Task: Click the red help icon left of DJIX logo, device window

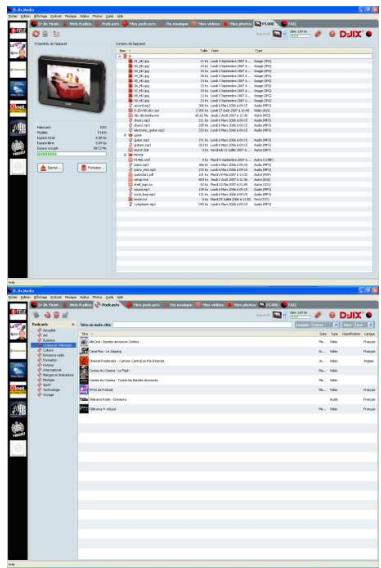Action: click(x=332, y=34)
